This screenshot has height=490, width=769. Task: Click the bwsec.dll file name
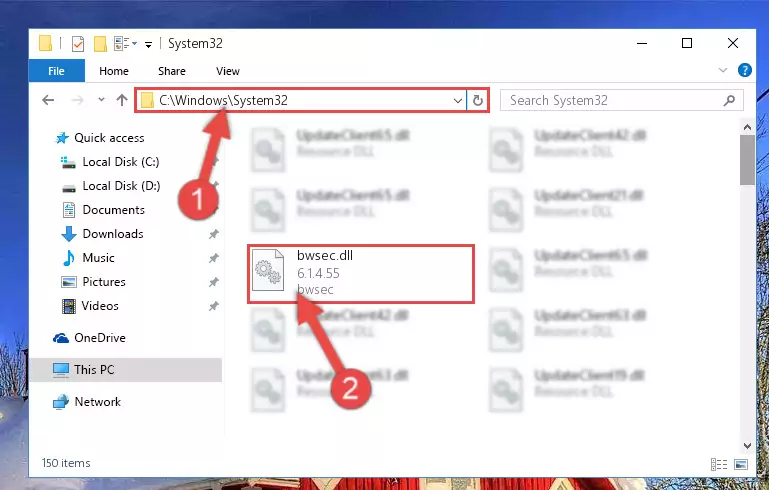[x=325, y=256]
